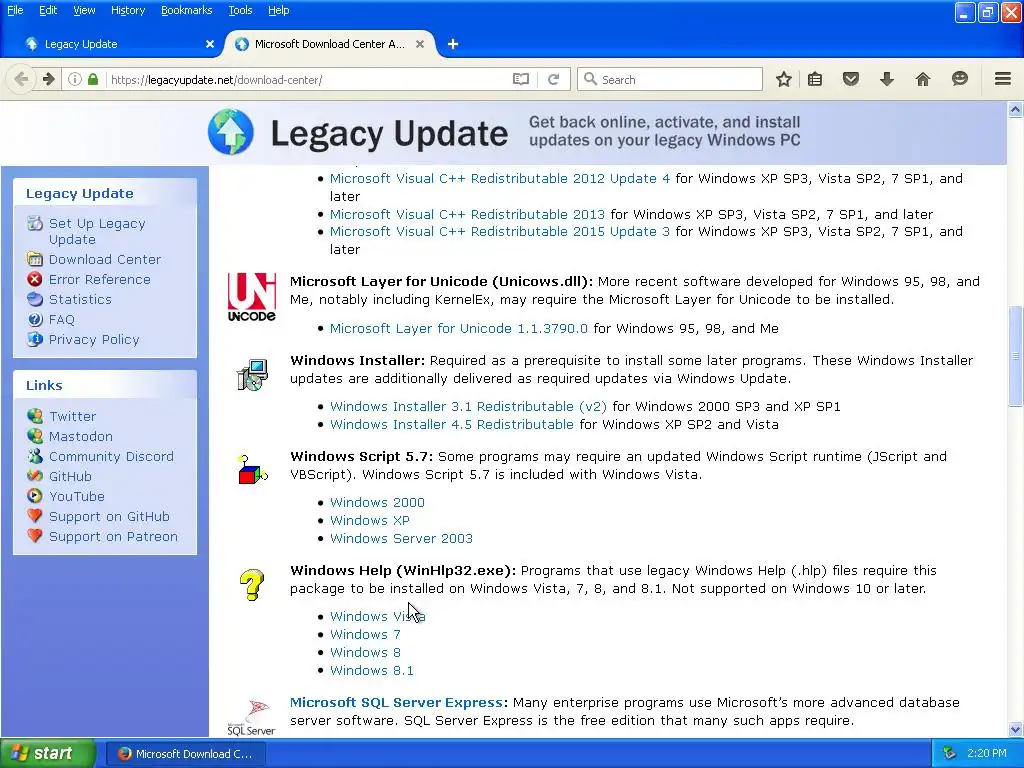Click the Download Center sidebar icon
This screenshot has width=1024, height=768.
coord(35,259)
